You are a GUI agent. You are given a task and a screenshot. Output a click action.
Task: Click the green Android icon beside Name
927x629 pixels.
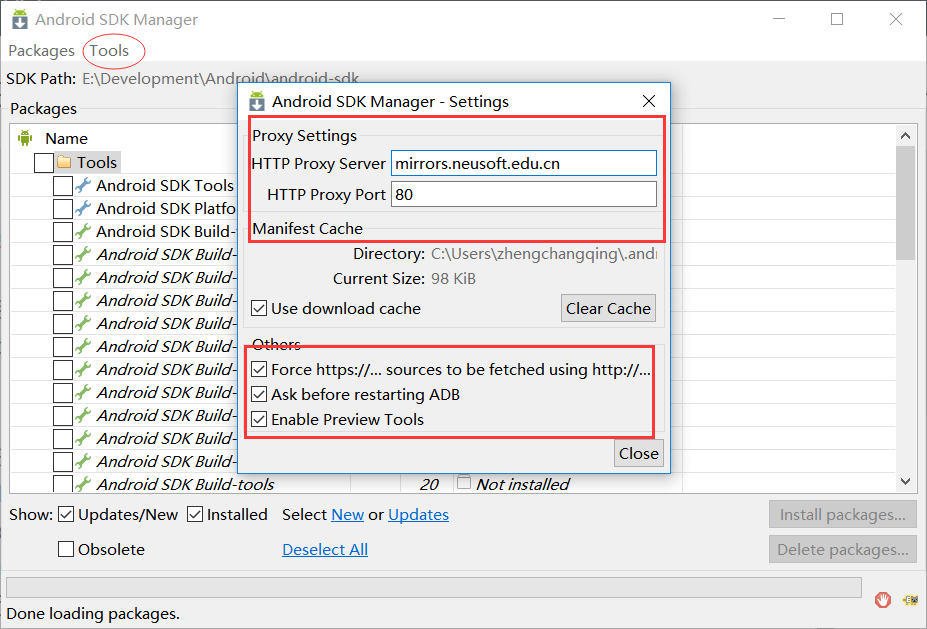pos(25,138)
